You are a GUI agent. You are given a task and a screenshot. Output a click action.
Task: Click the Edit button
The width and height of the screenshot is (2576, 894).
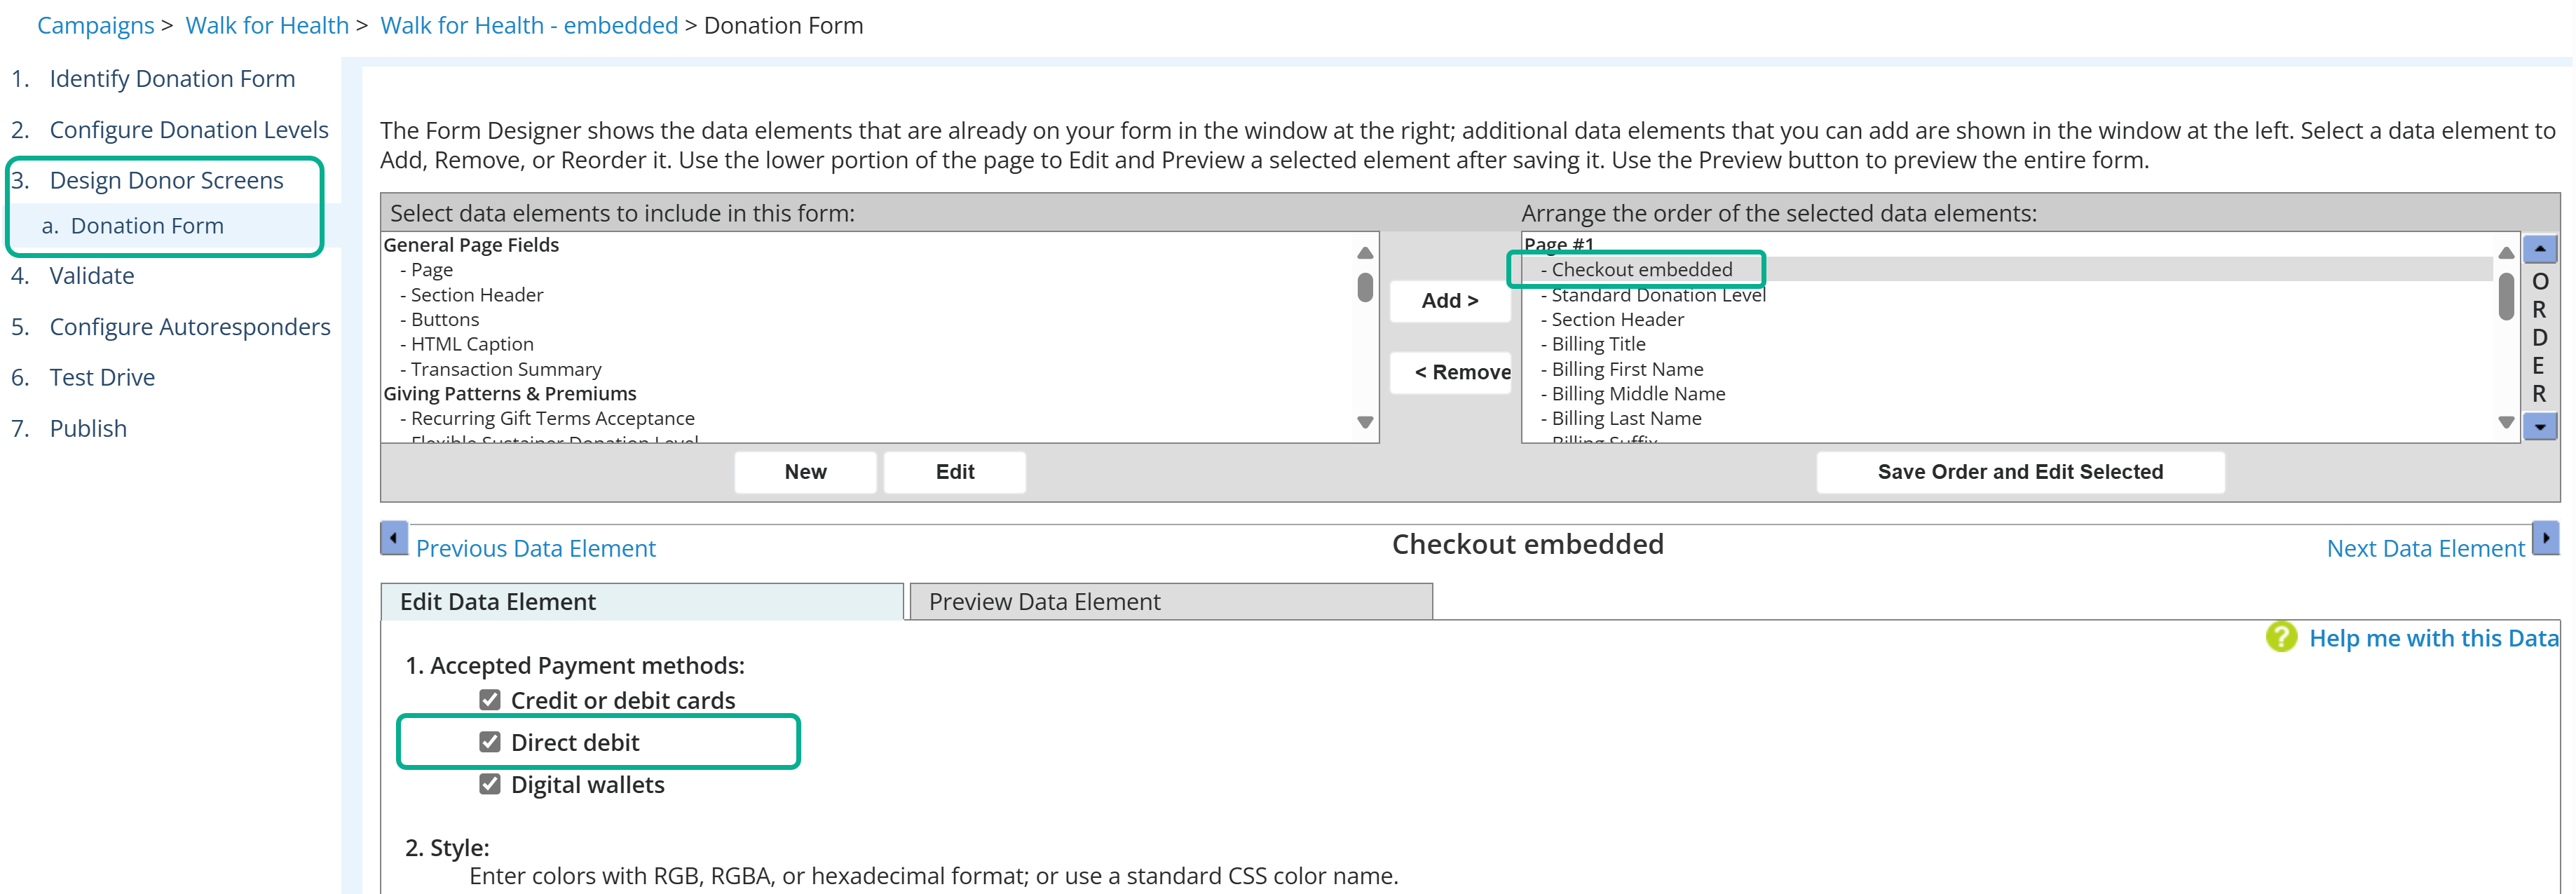955,472
